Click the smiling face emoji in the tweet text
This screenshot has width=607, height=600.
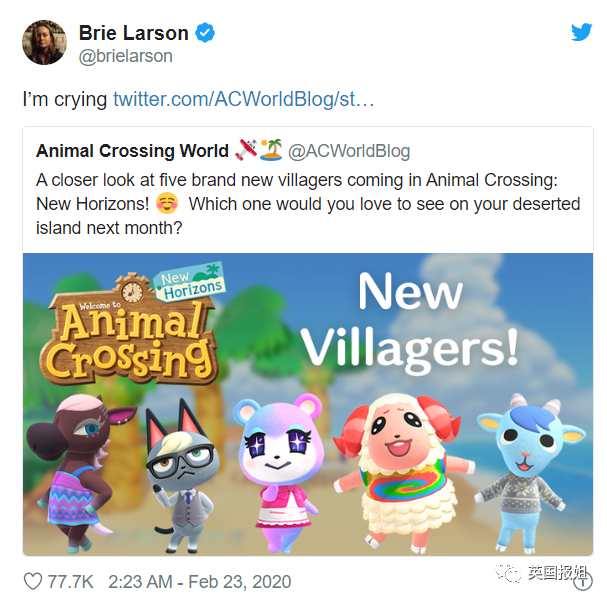[167, 204]
